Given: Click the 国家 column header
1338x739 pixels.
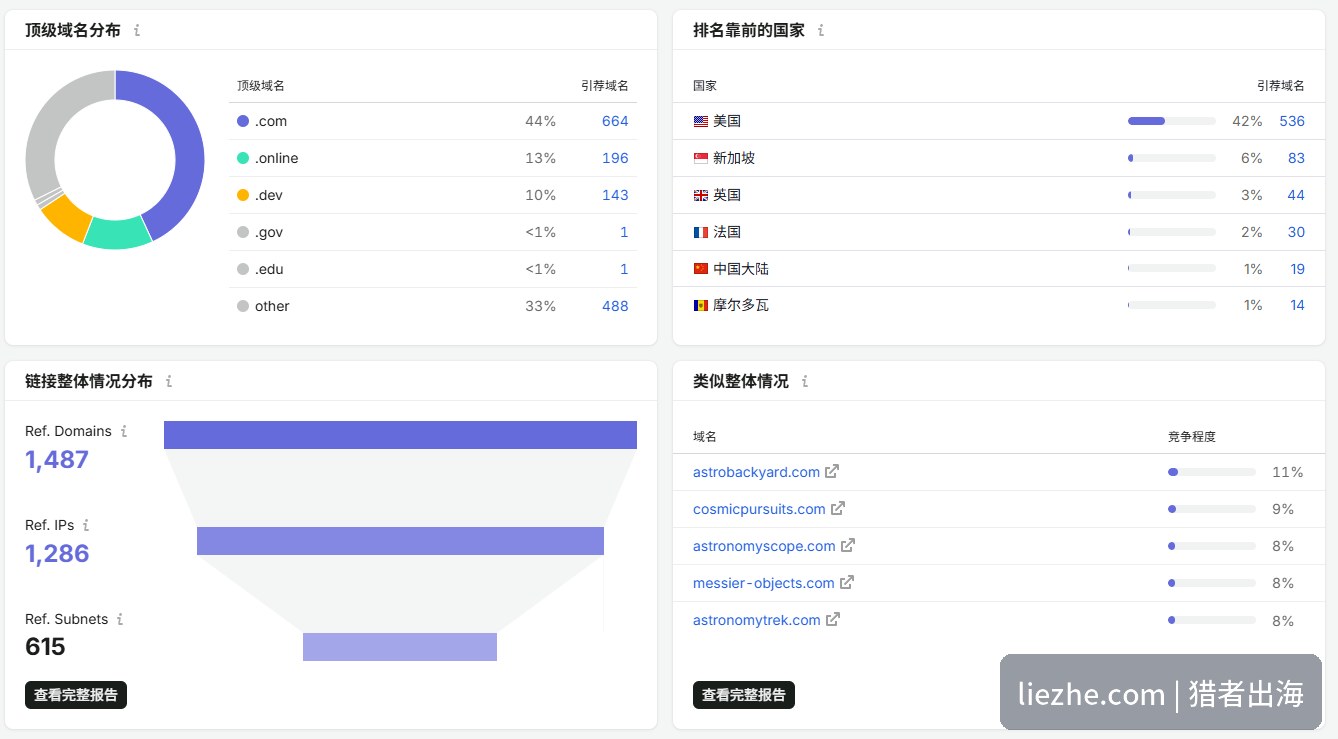Looking at the screenshot, I should pos(705,86).
